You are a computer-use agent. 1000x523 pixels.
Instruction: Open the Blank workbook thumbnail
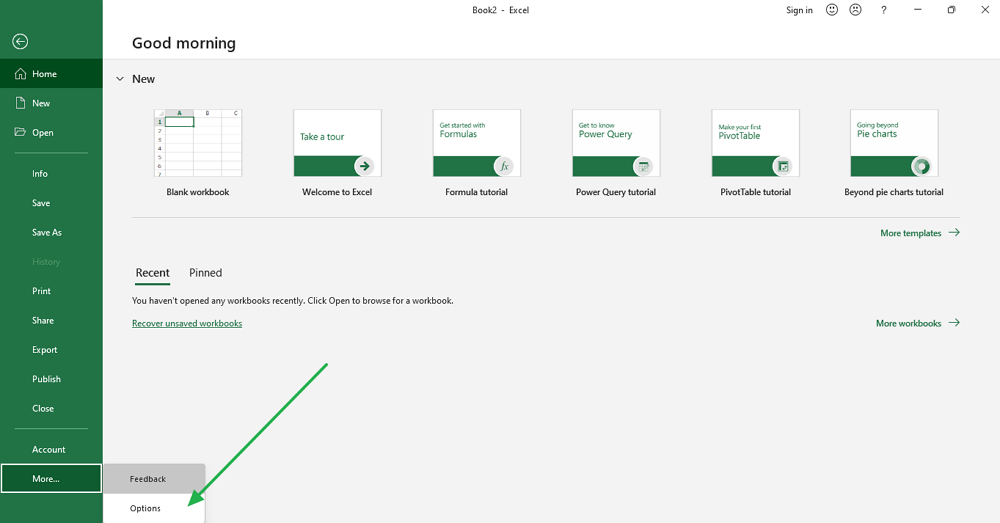(198, 143)
